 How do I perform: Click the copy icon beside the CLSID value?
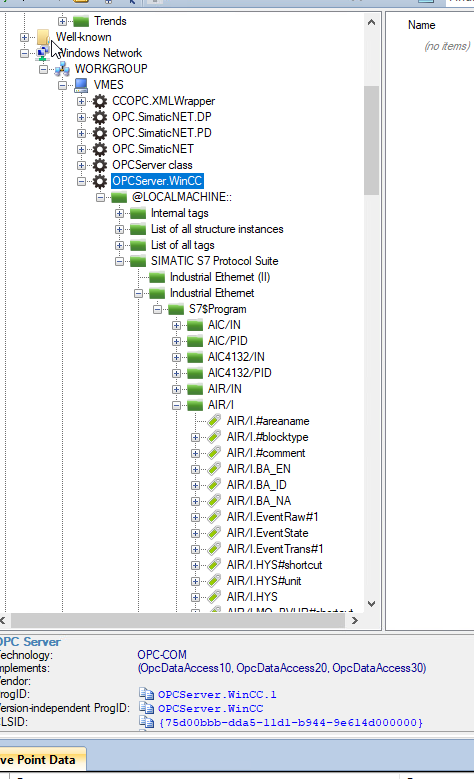coord(147,722)
